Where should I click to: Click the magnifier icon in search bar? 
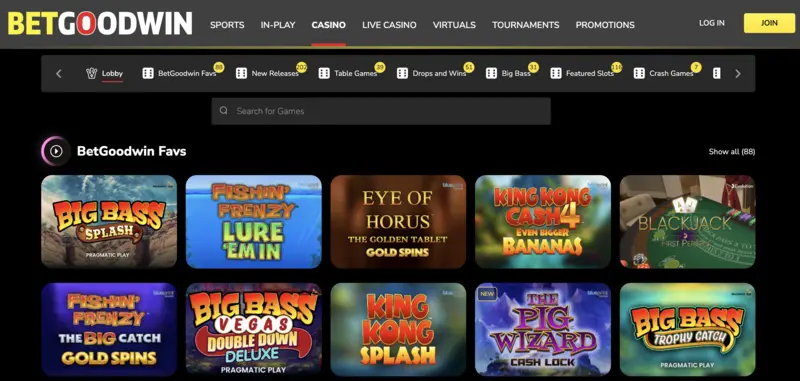tap(223, 111)
